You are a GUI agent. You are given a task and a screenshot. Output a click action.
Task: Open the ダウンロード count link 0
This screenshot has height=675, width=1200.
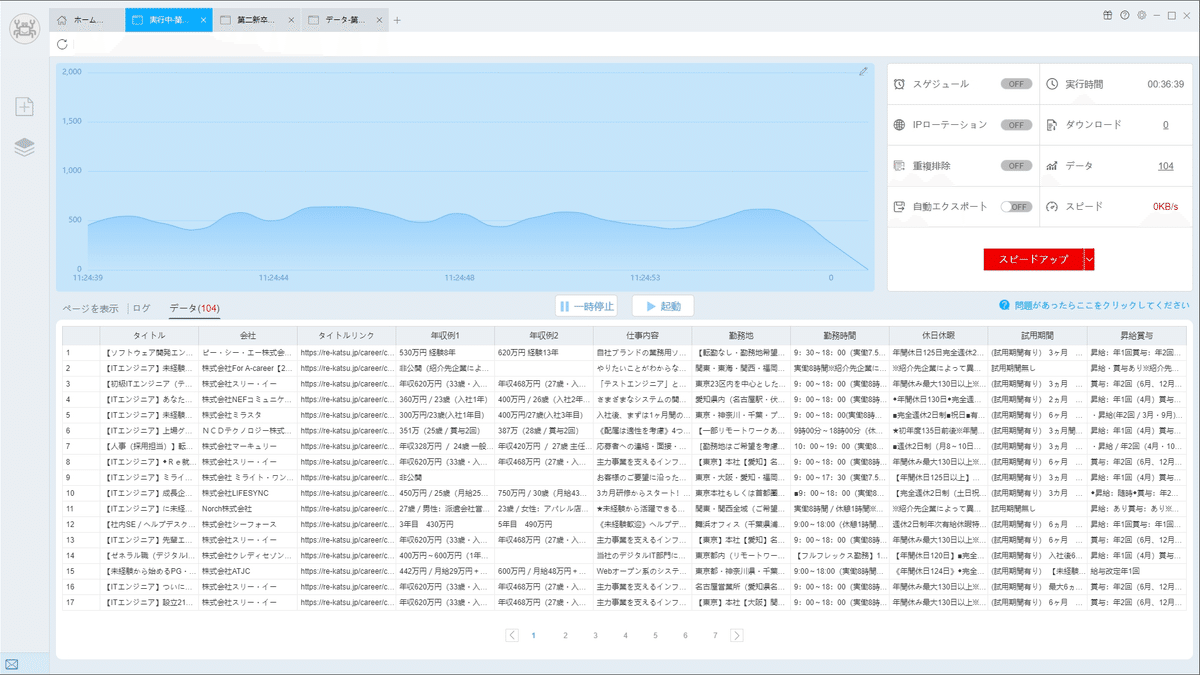(x=1165, y=125)
